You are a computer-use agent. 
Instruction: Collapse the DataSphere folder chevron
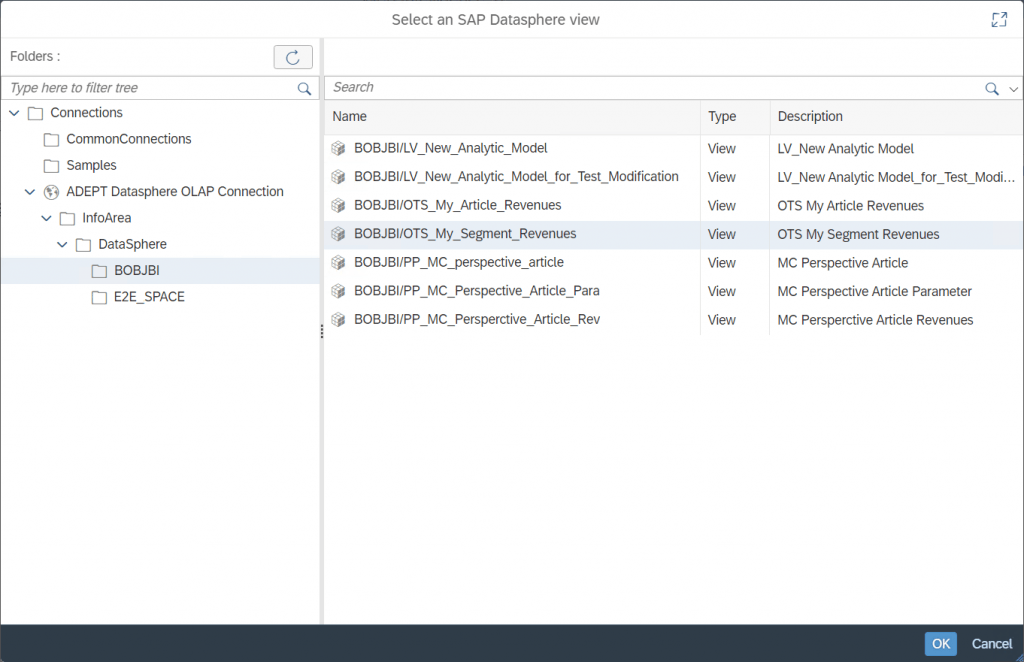point(62,244)
